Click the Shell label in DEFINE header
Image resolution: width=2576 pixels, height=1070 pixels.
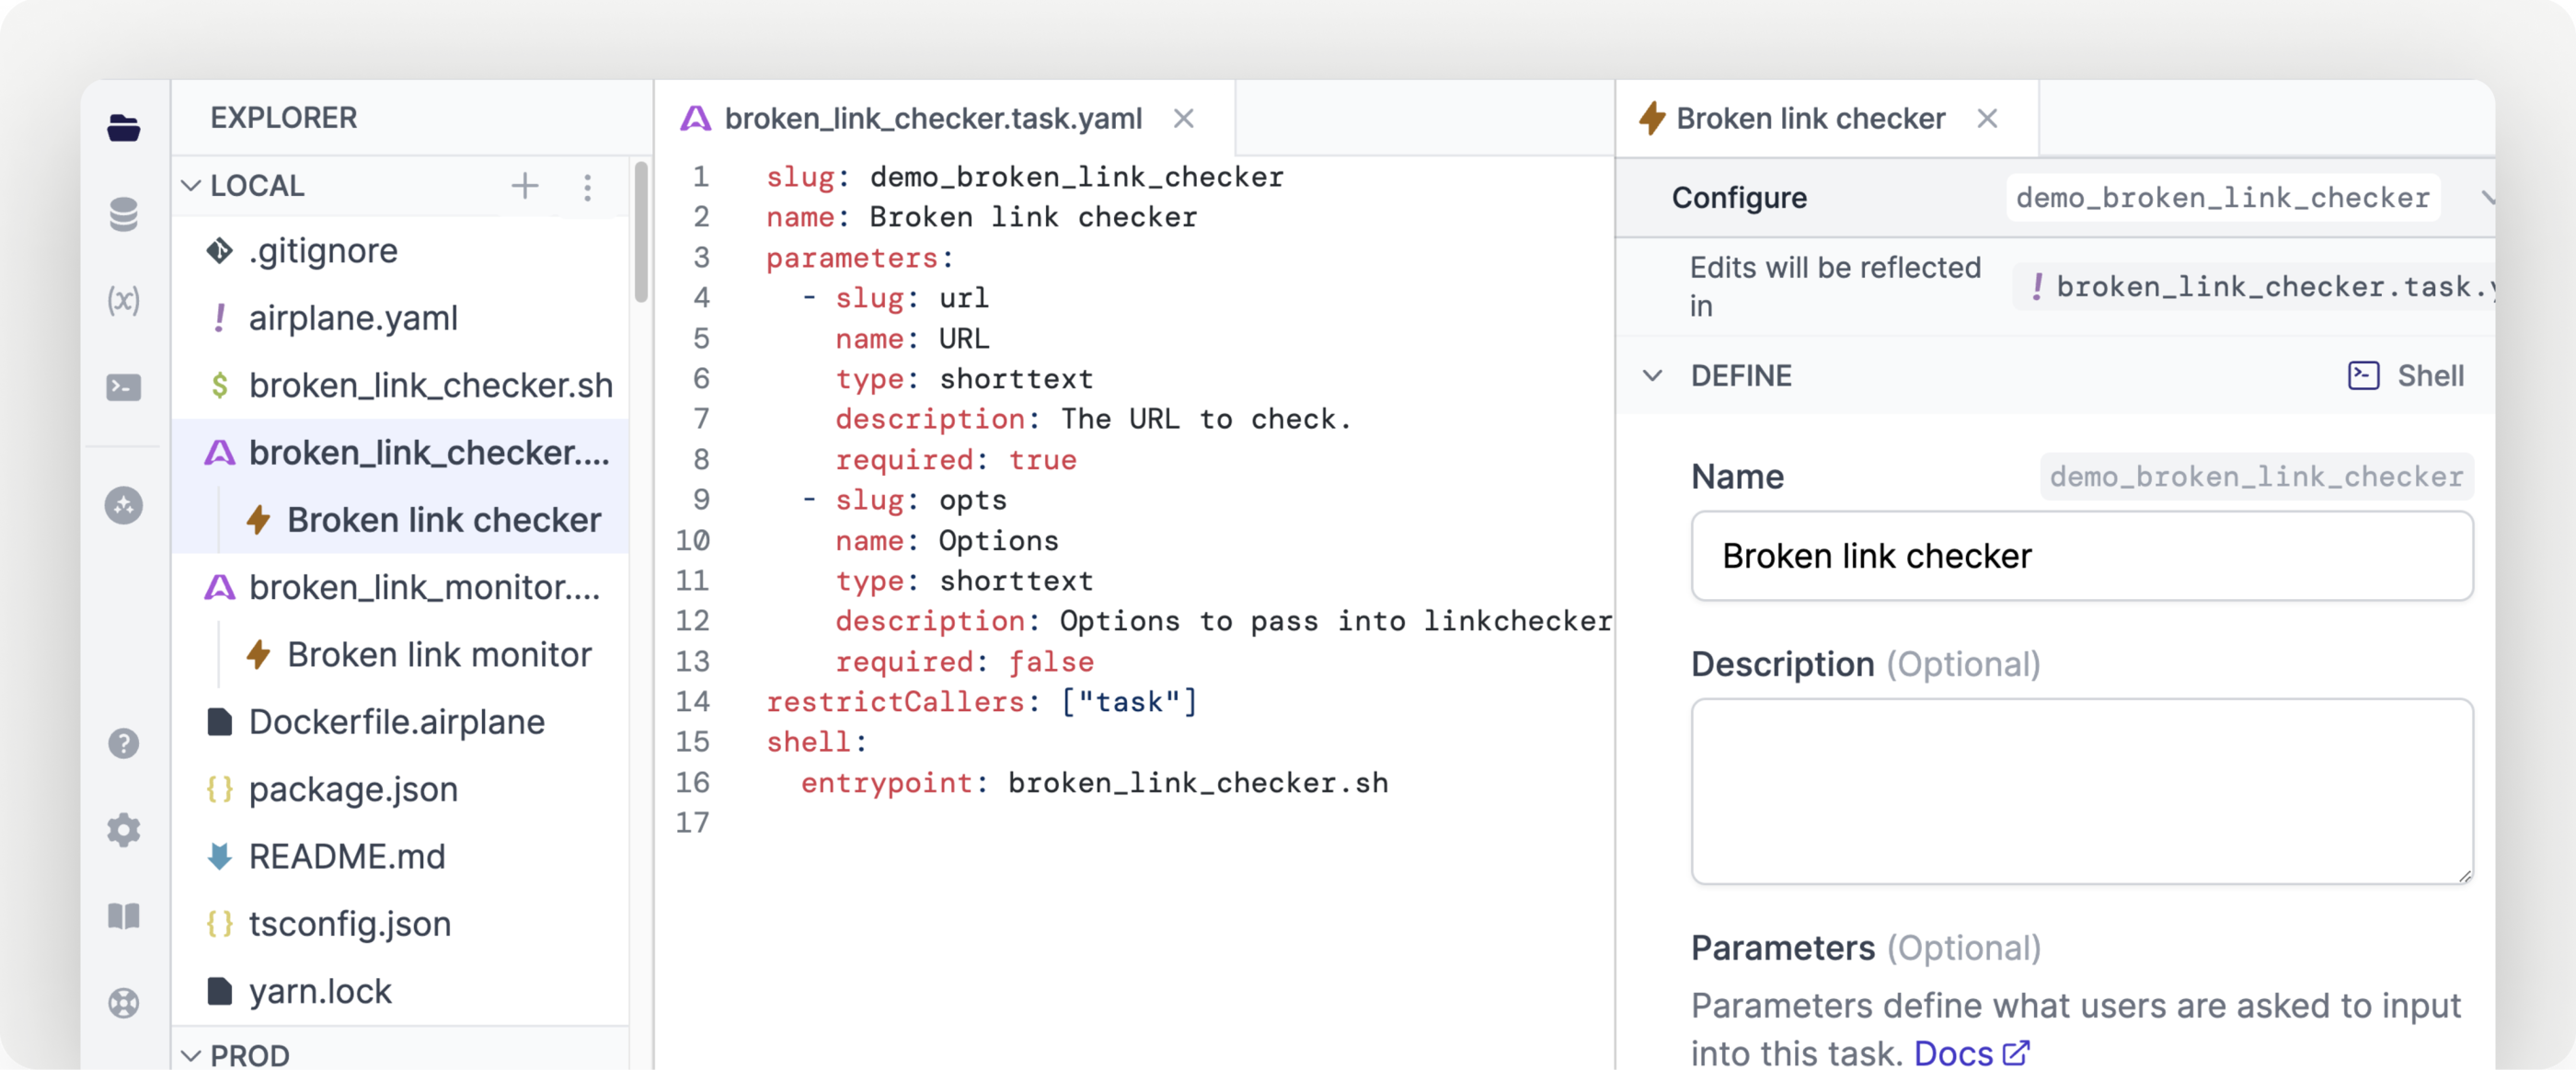click(2430, 376)
